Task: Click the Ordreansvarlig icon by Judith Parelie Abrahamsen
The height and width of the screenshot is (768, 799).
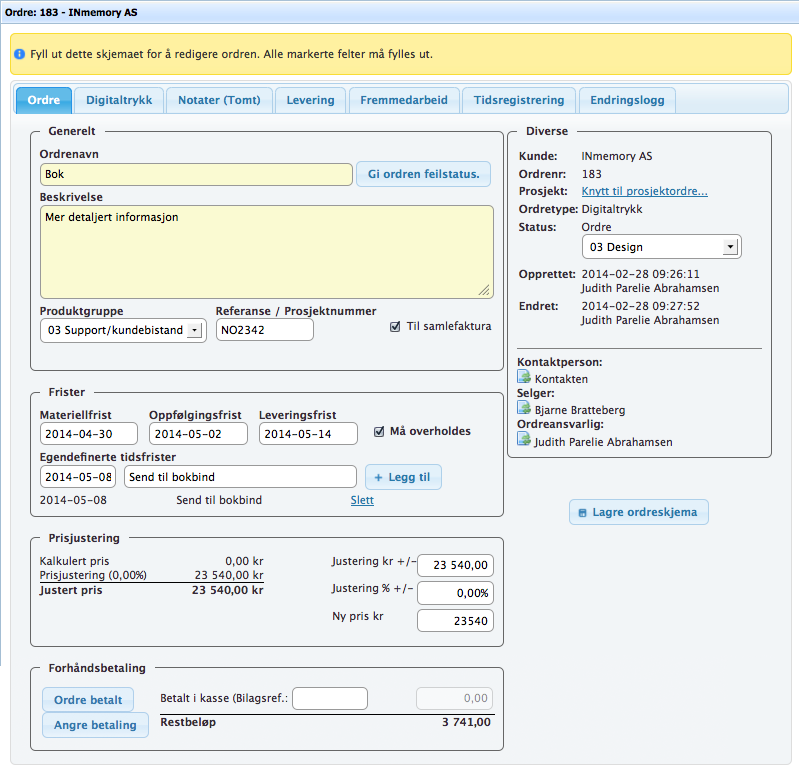Action: point(525,440)
